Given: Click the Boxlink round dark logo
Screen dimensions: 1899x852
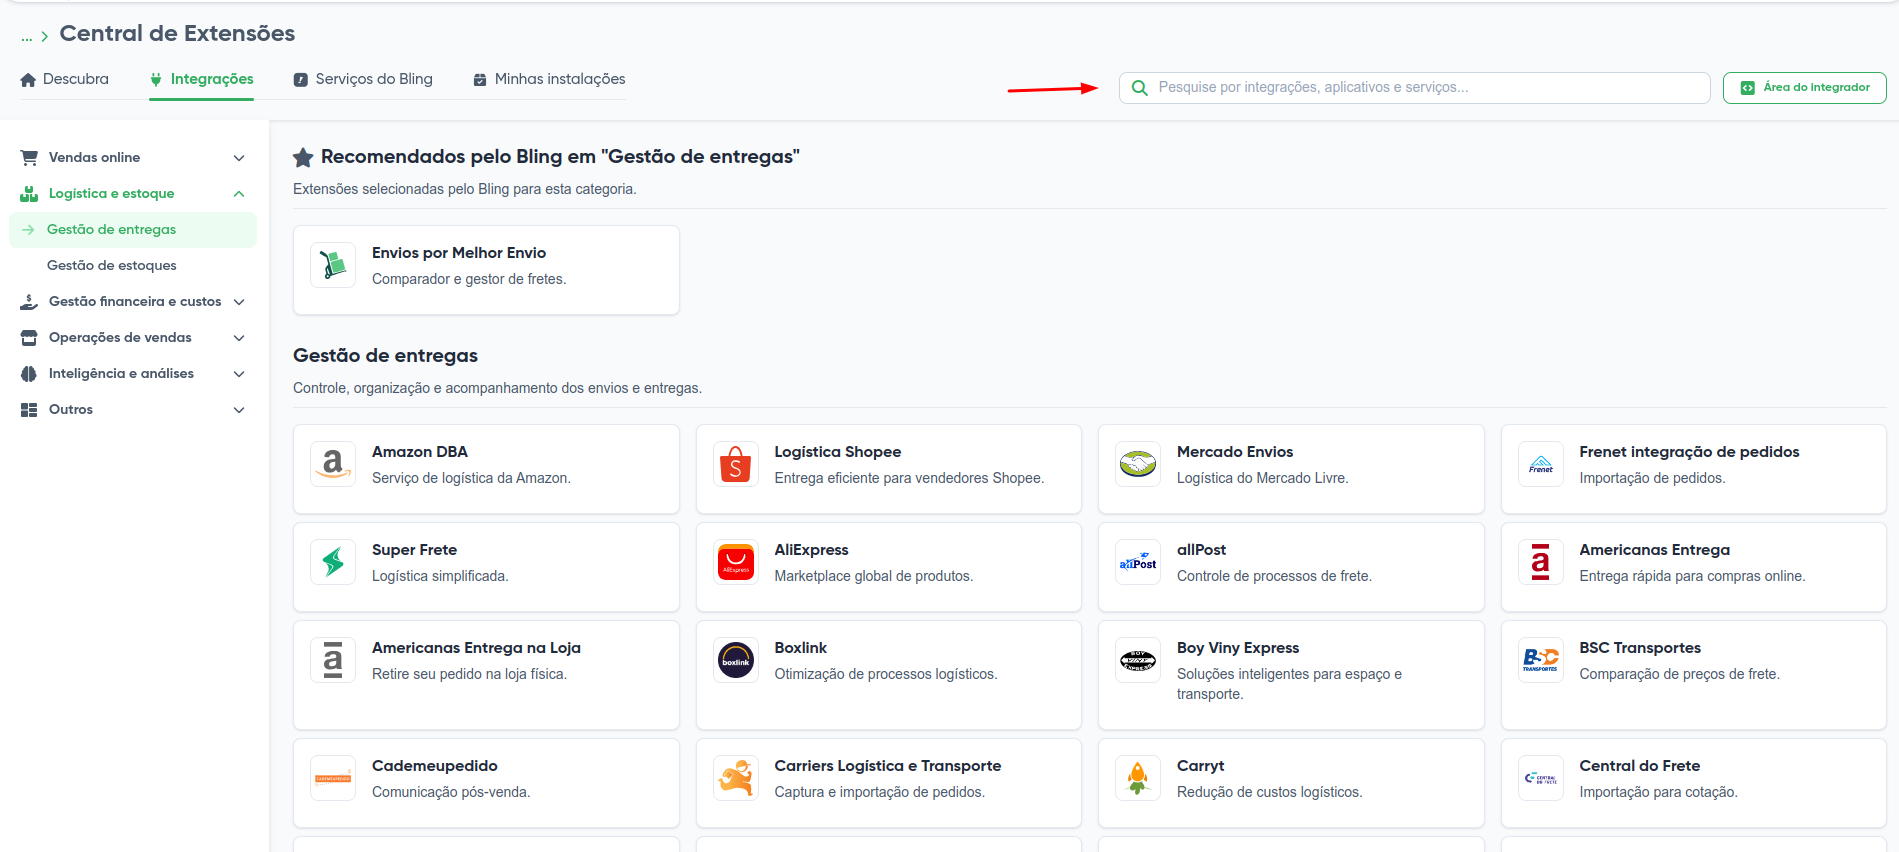Looking at the screenshot, I should (736, 660).
